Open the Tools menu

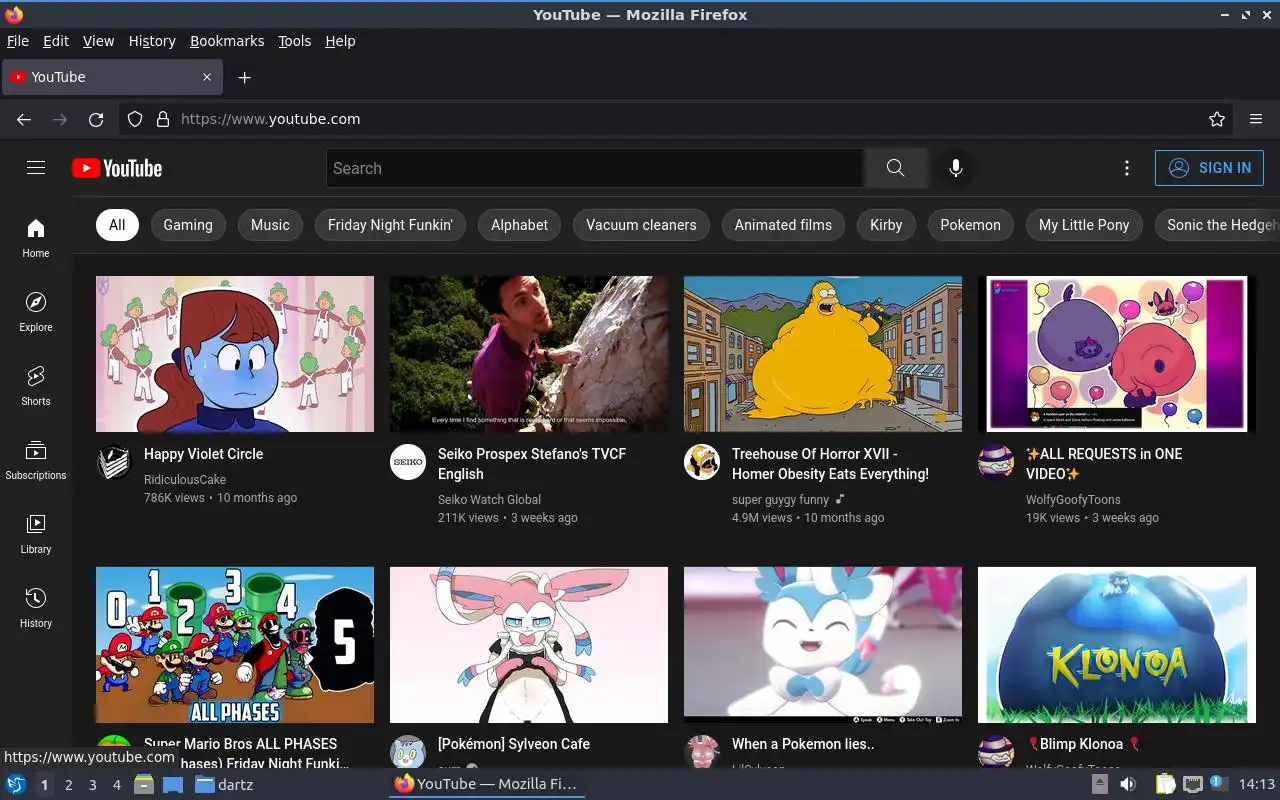point(295,41)
